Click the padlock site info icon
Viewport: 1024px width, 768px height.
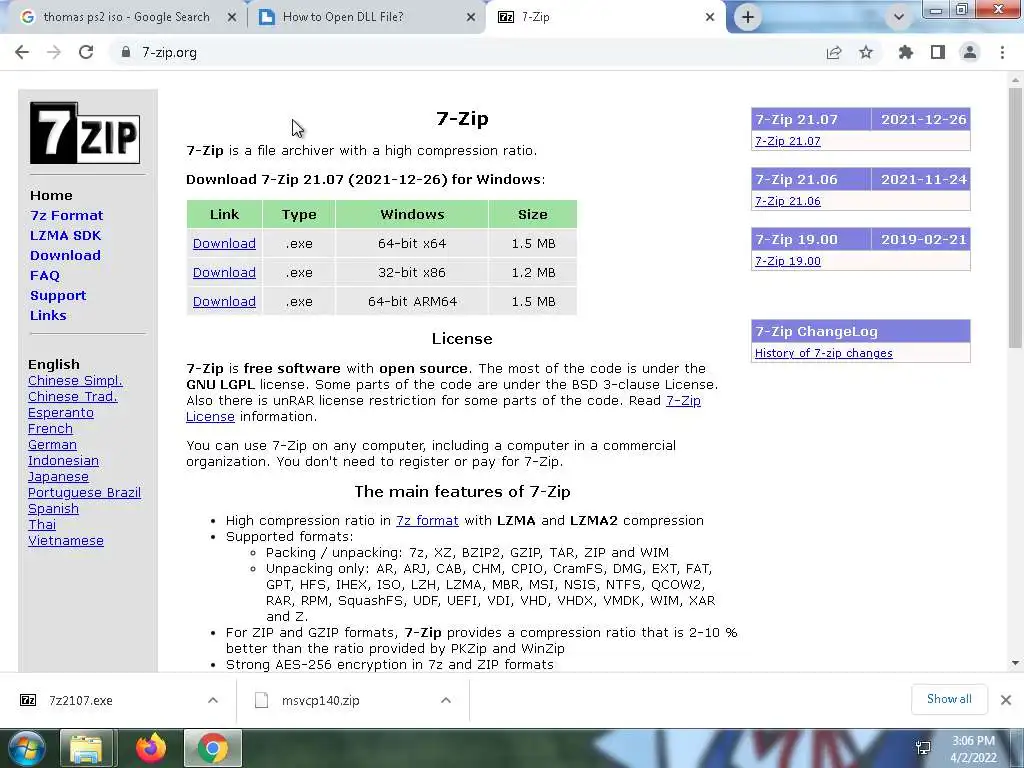[125, 52]
